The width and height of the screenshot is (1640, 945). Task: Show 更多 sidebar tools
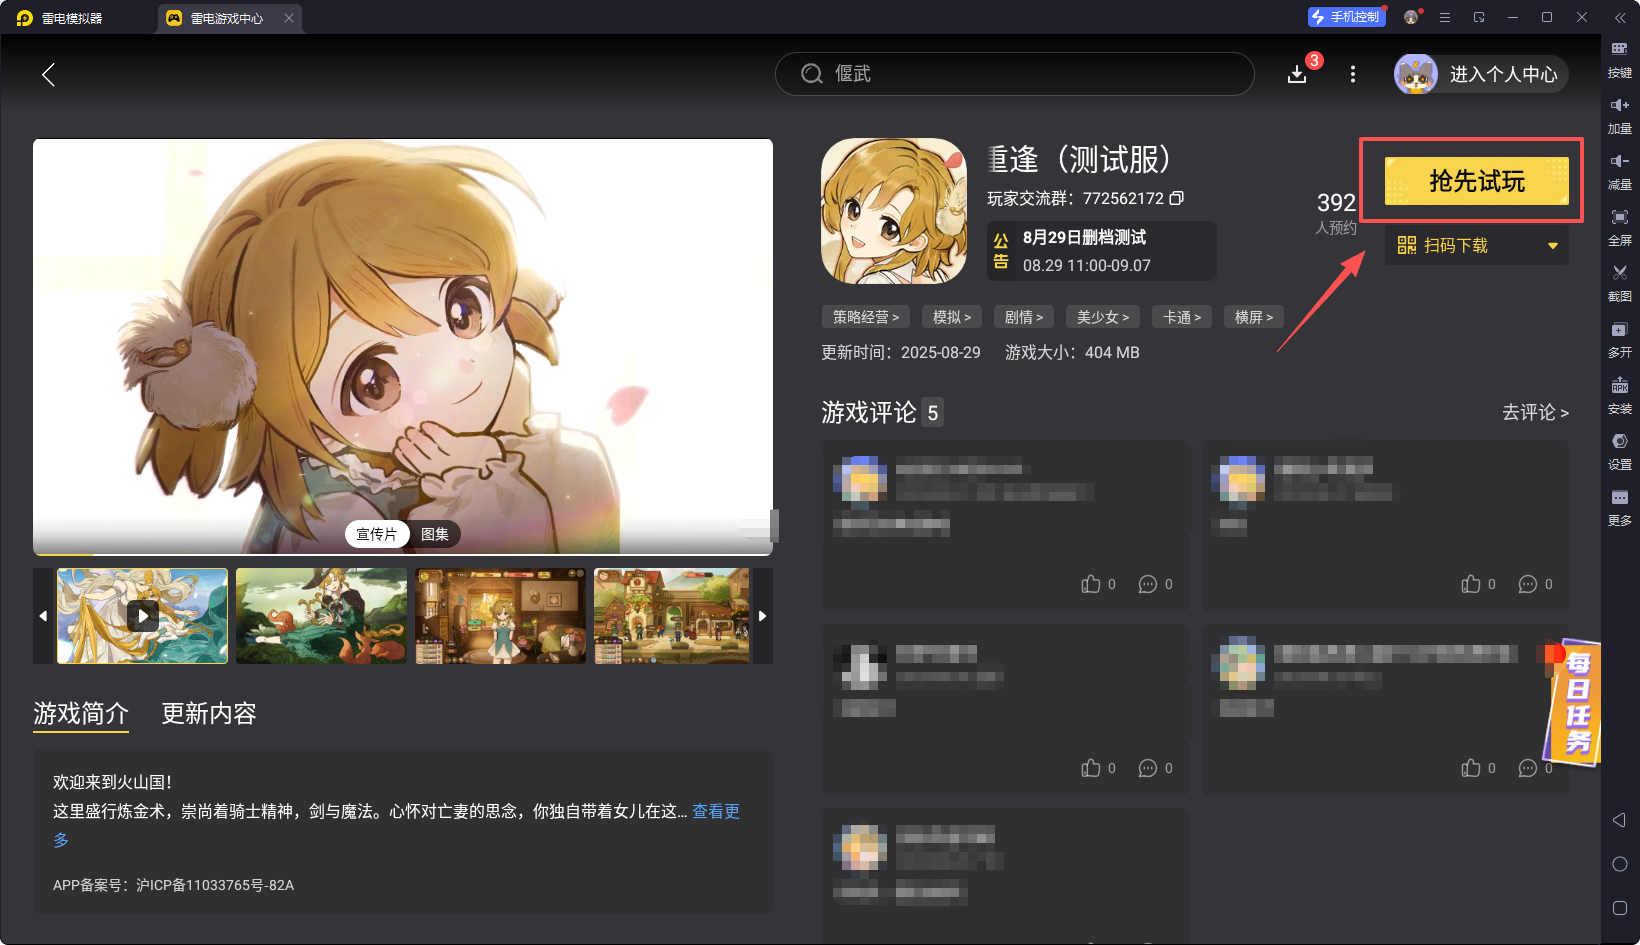click(x=1620, y=508)
